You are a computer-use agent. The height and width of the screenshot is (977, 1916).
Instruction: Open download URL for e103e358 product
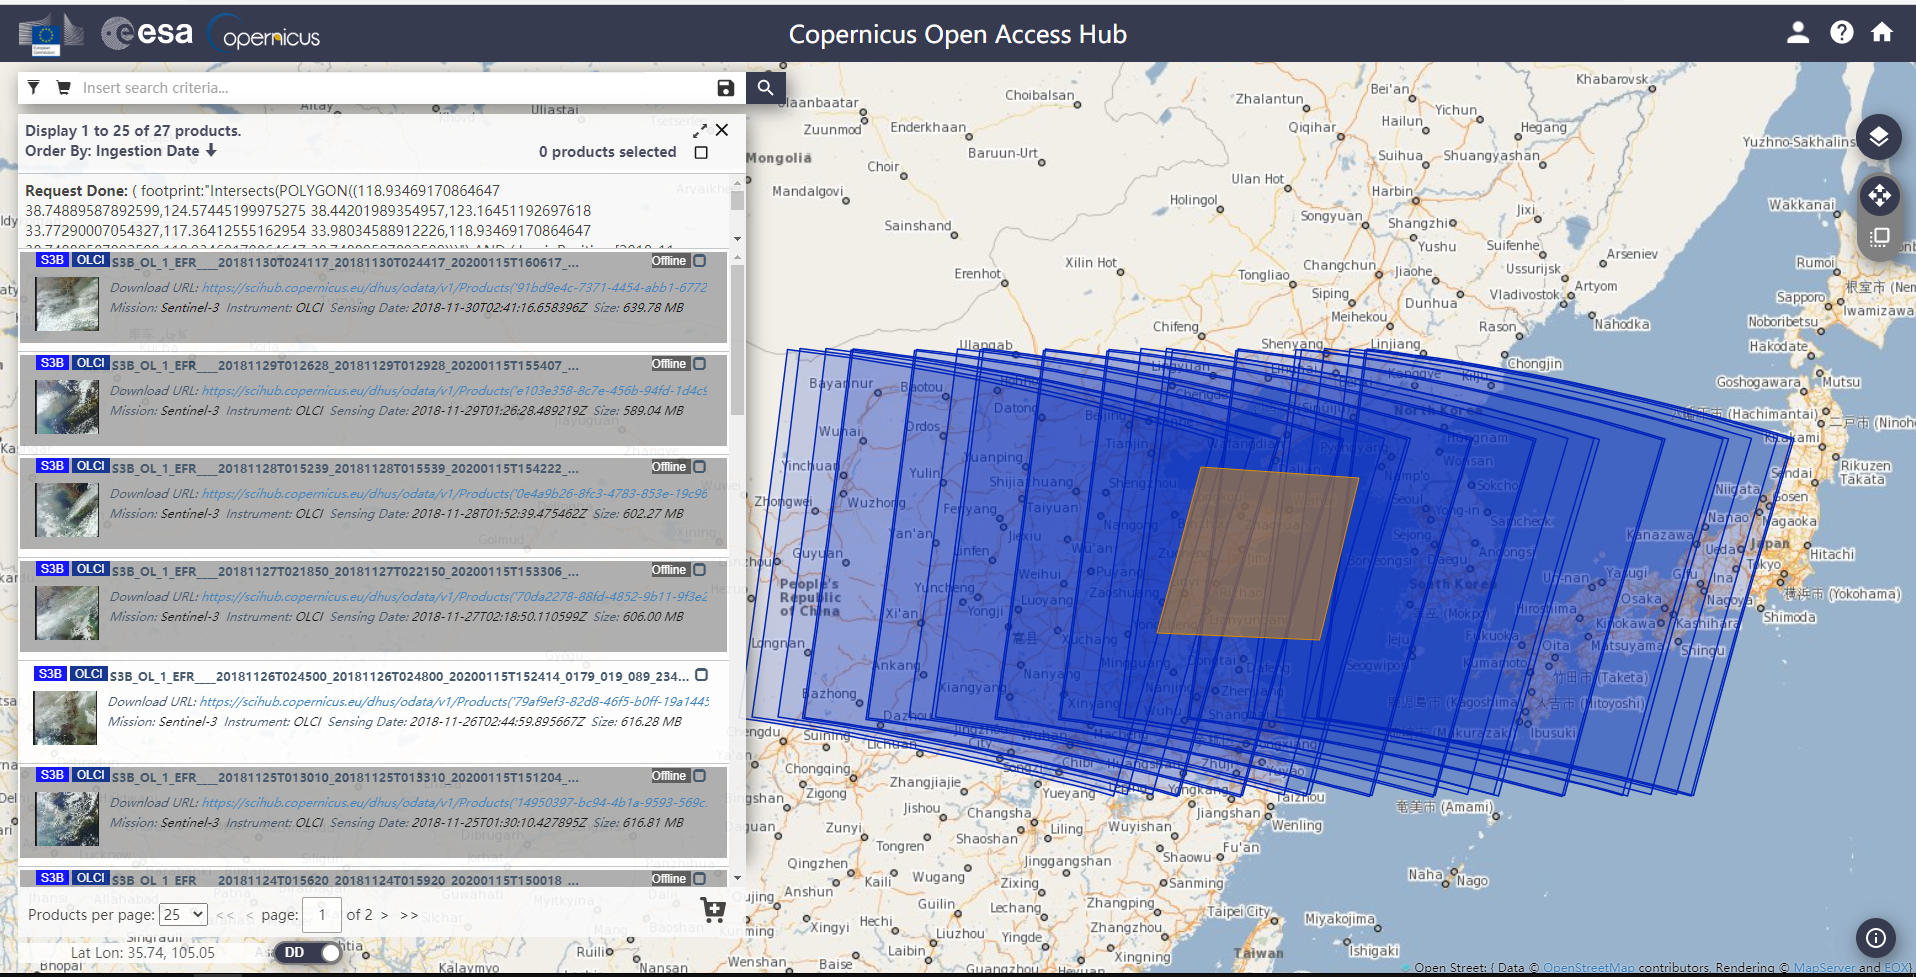(x=455, y=391)
